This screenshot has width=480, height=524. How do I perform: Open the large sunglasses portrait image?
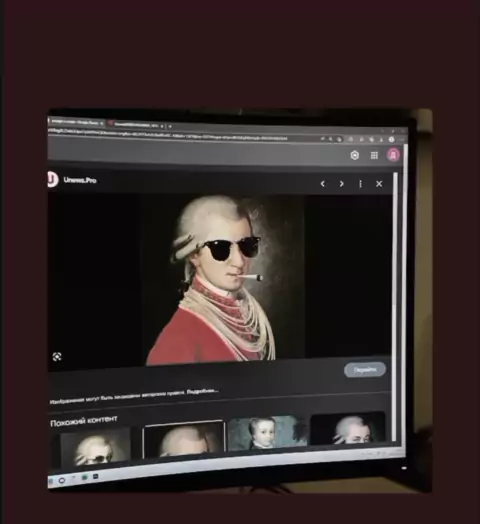coord(222,279)
